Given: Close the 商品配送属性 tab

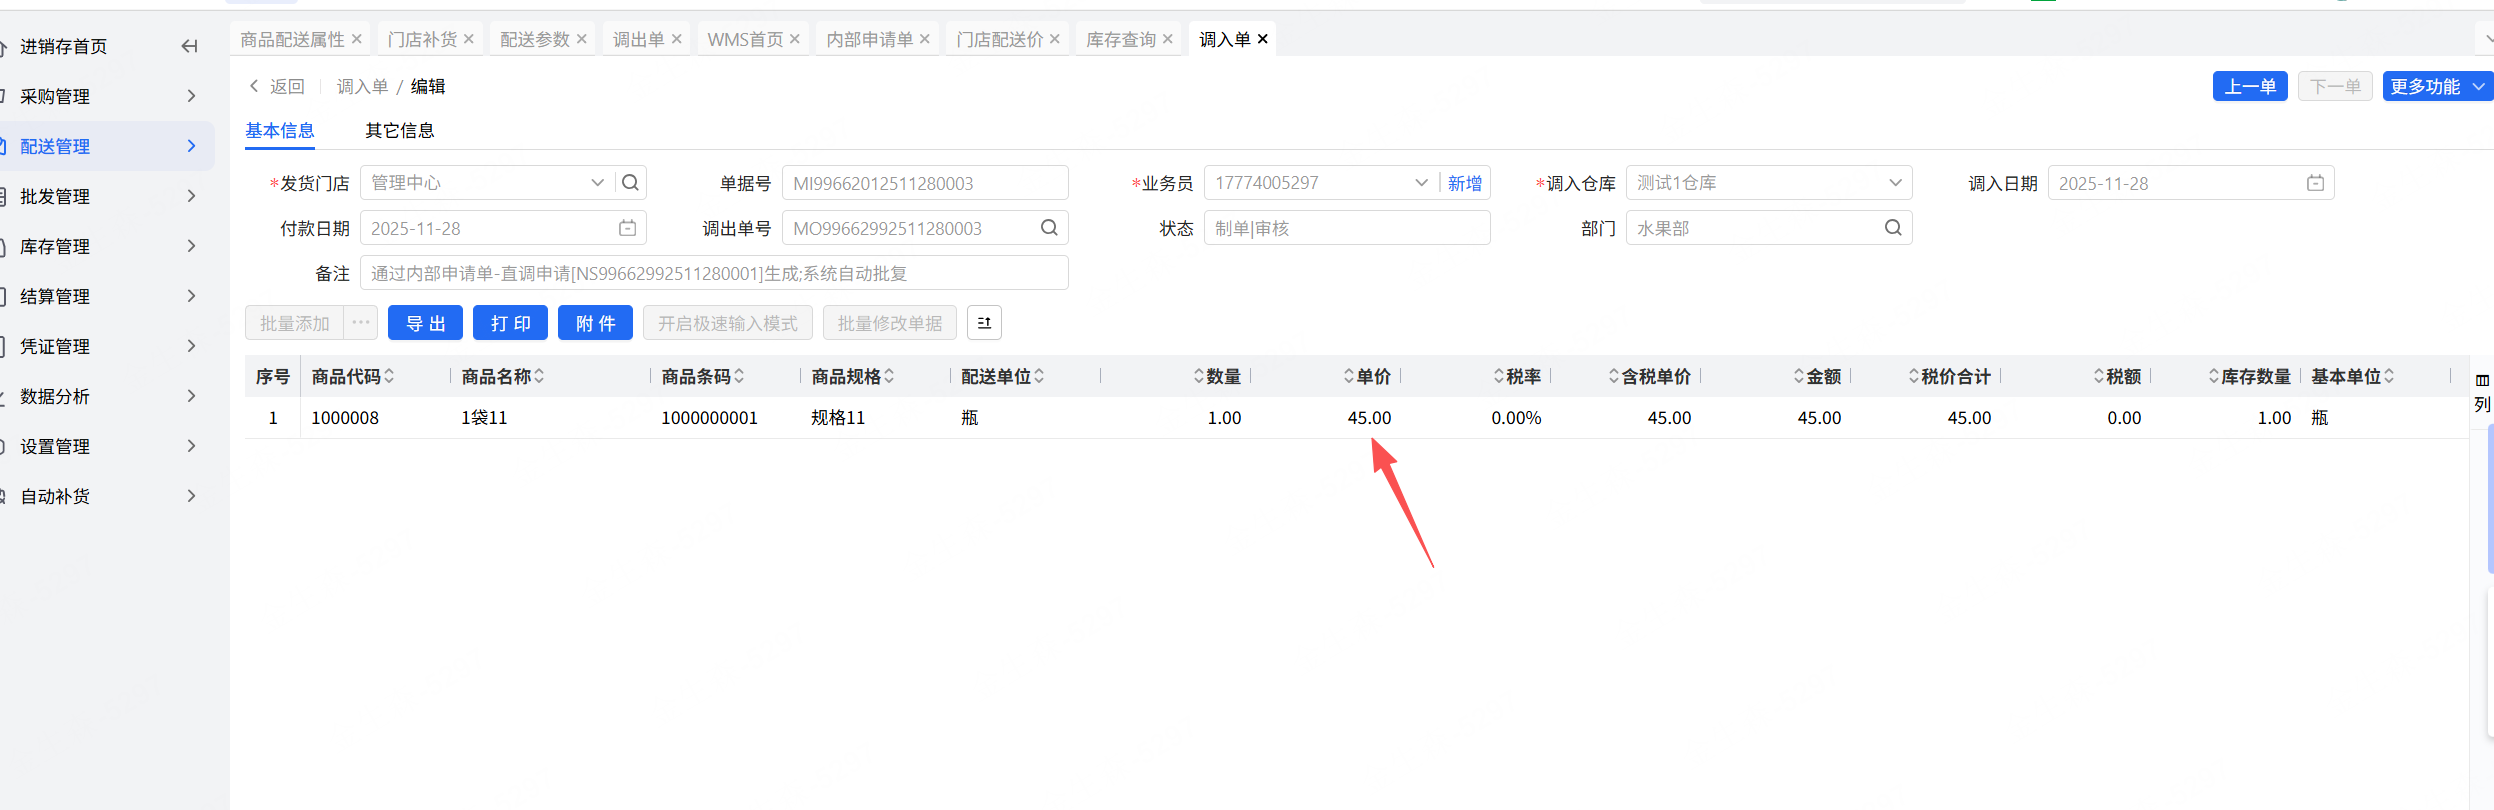Looking at the screenshot, I should point(356,39).
